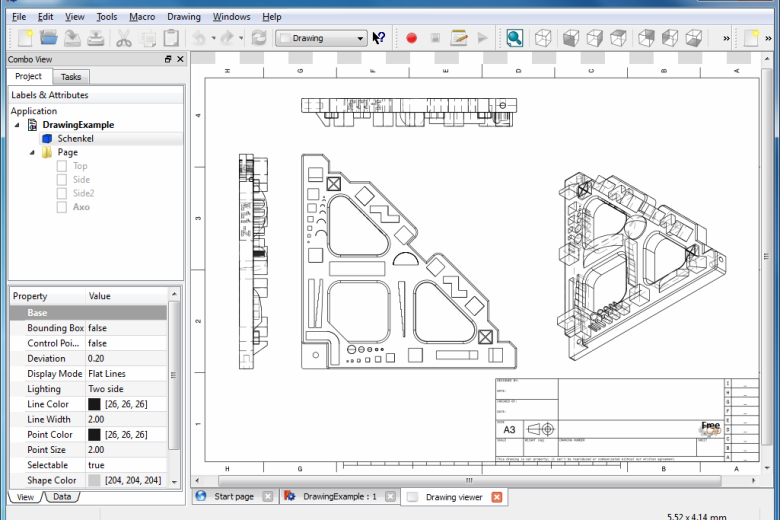Click the Paste clipboard icon
This screenshot has width=780, height=520.
point(171,38)
